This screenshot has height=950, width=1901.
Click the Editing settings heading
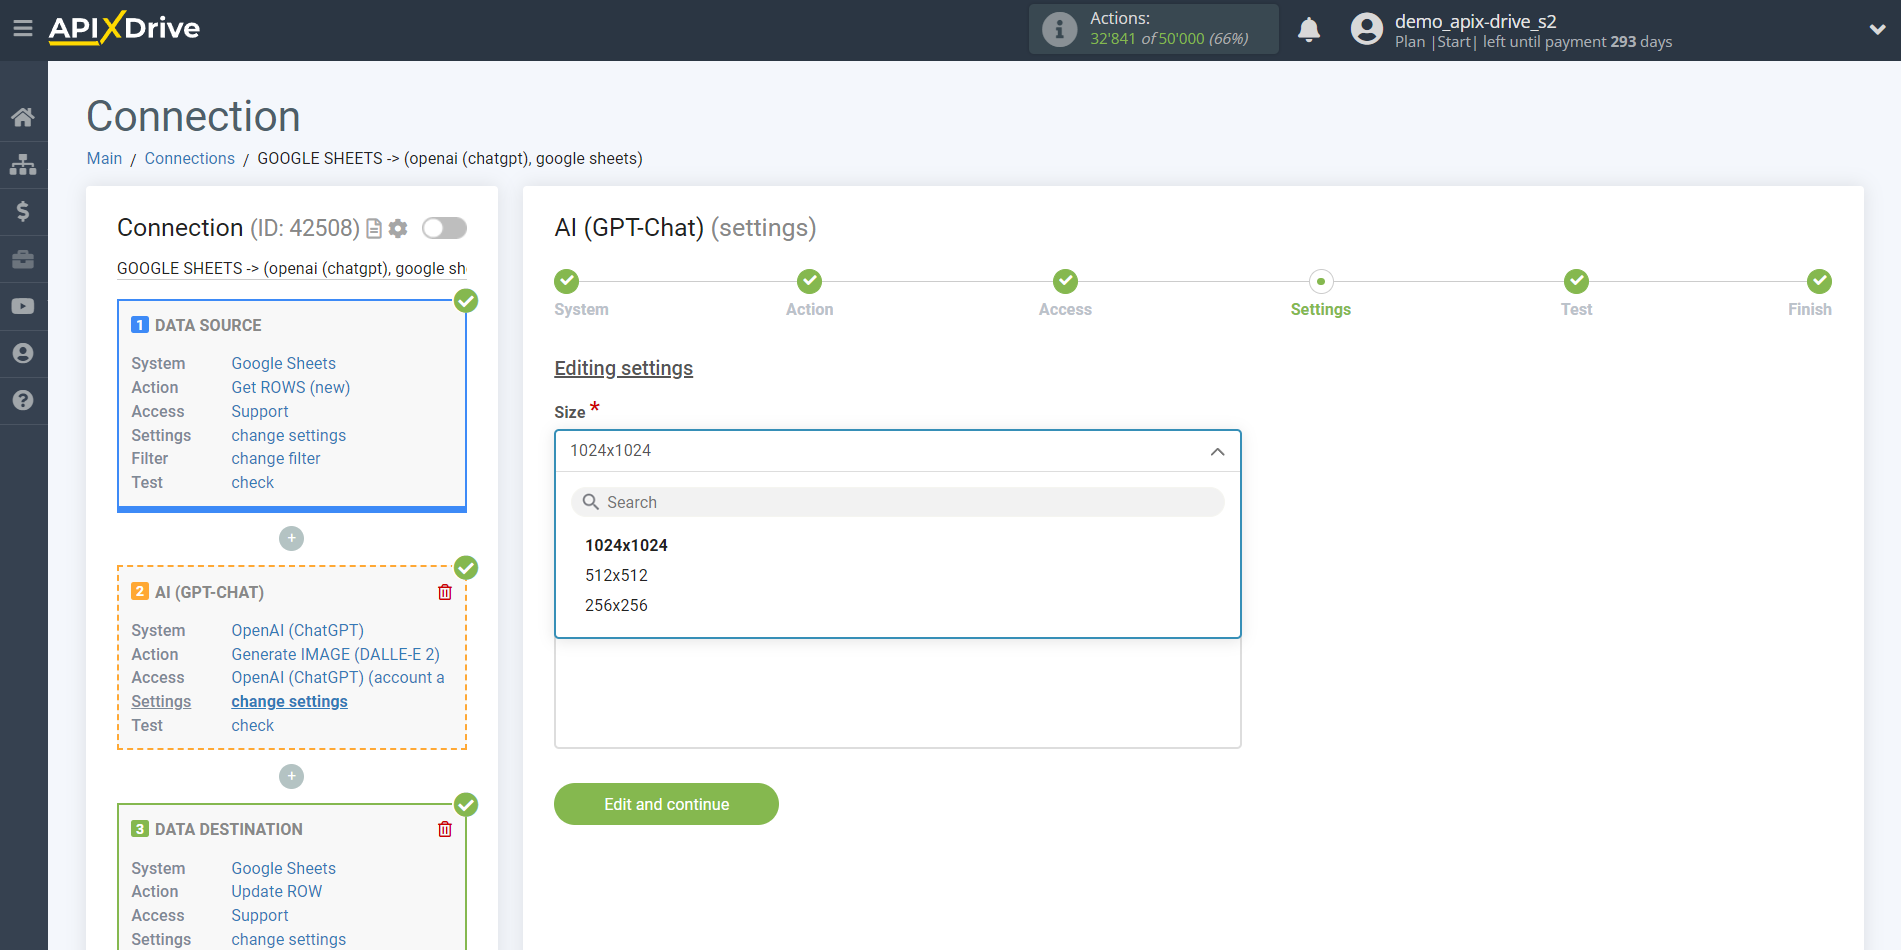coord(623,368)
